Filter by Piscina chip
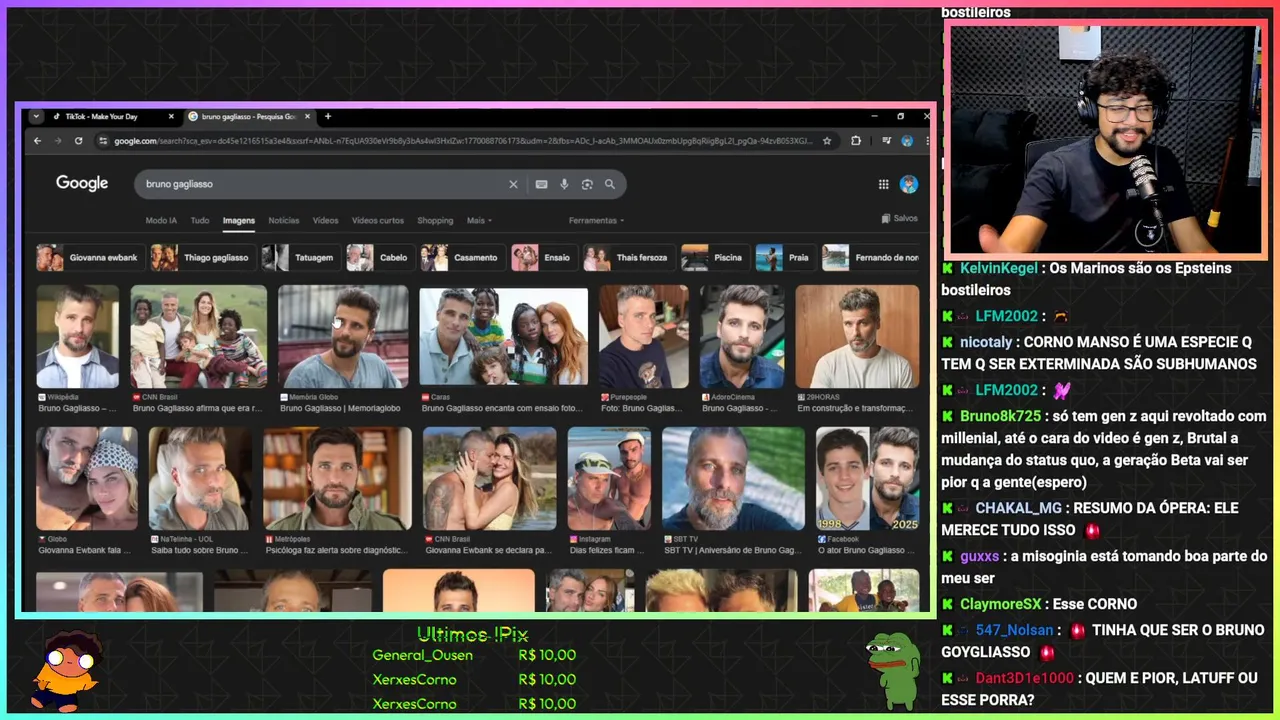 coord(715,257)
